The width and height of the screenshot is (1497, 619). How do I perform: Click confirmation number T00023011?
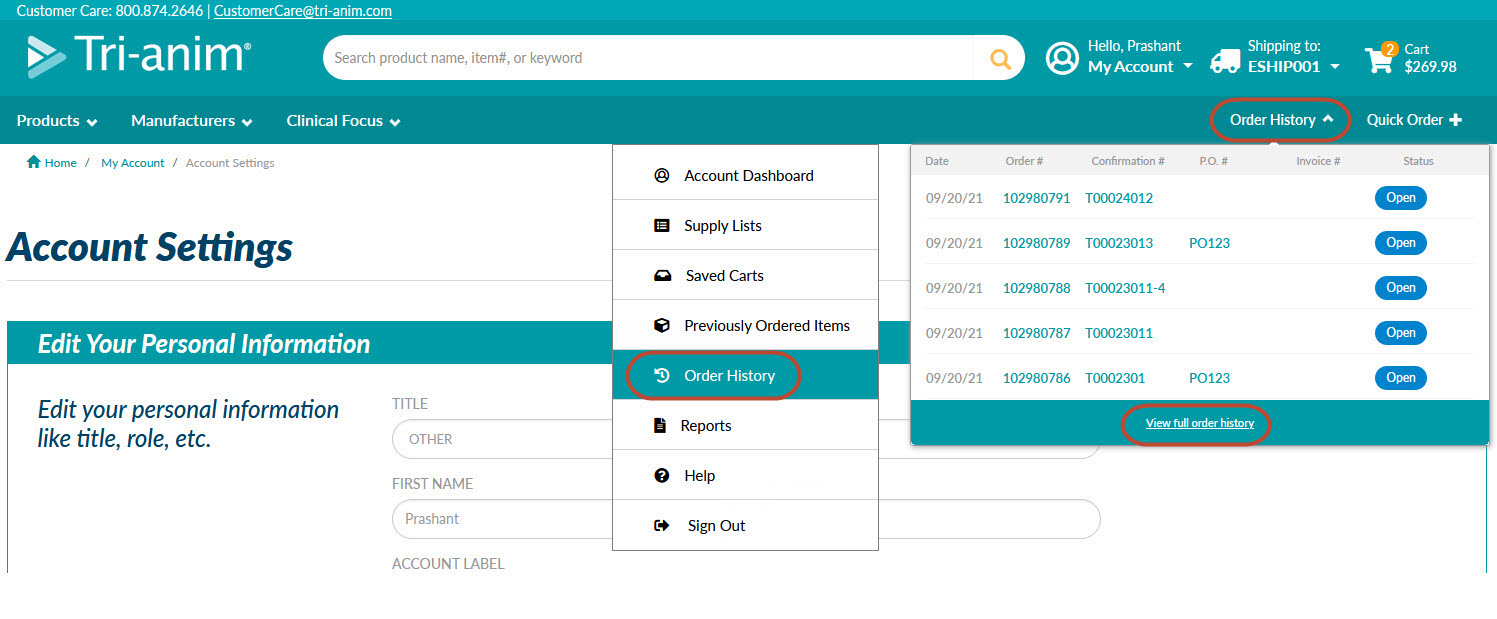1119,333
